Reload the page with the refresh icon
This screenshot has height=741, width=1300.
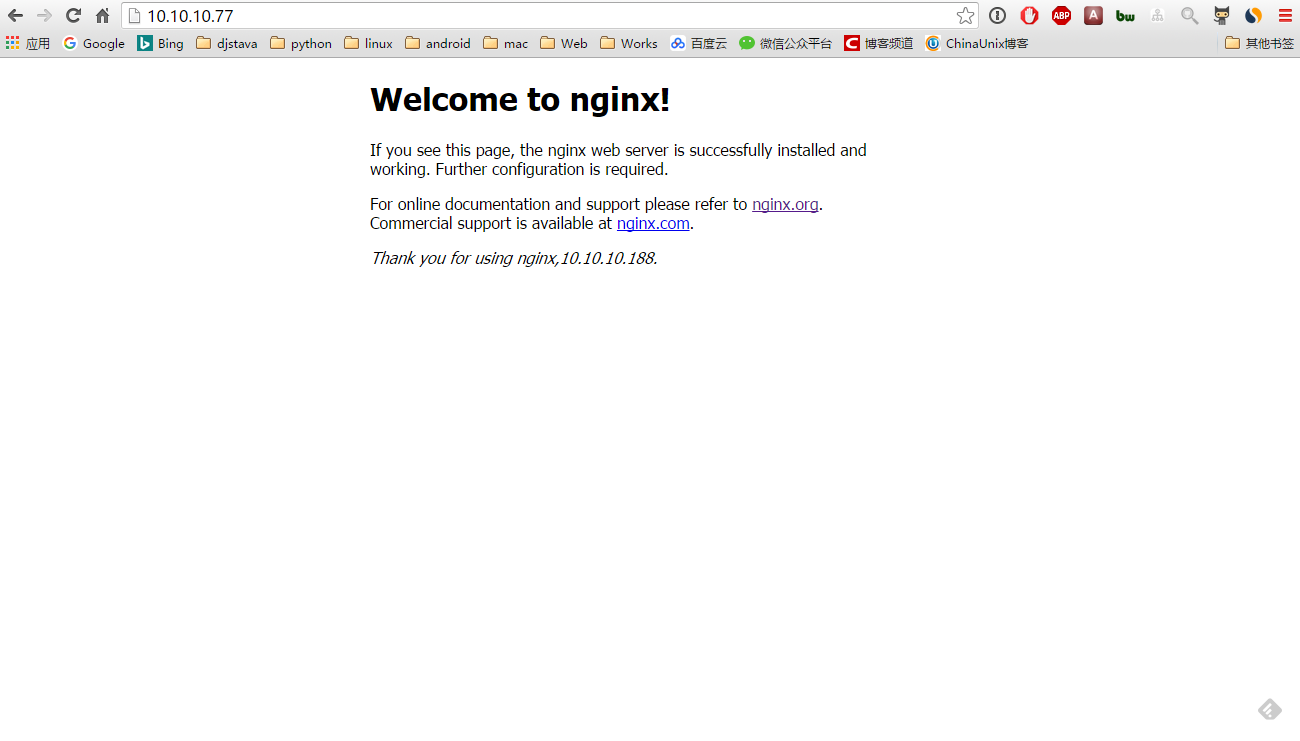pyautogui.click(x=73, y=15)
